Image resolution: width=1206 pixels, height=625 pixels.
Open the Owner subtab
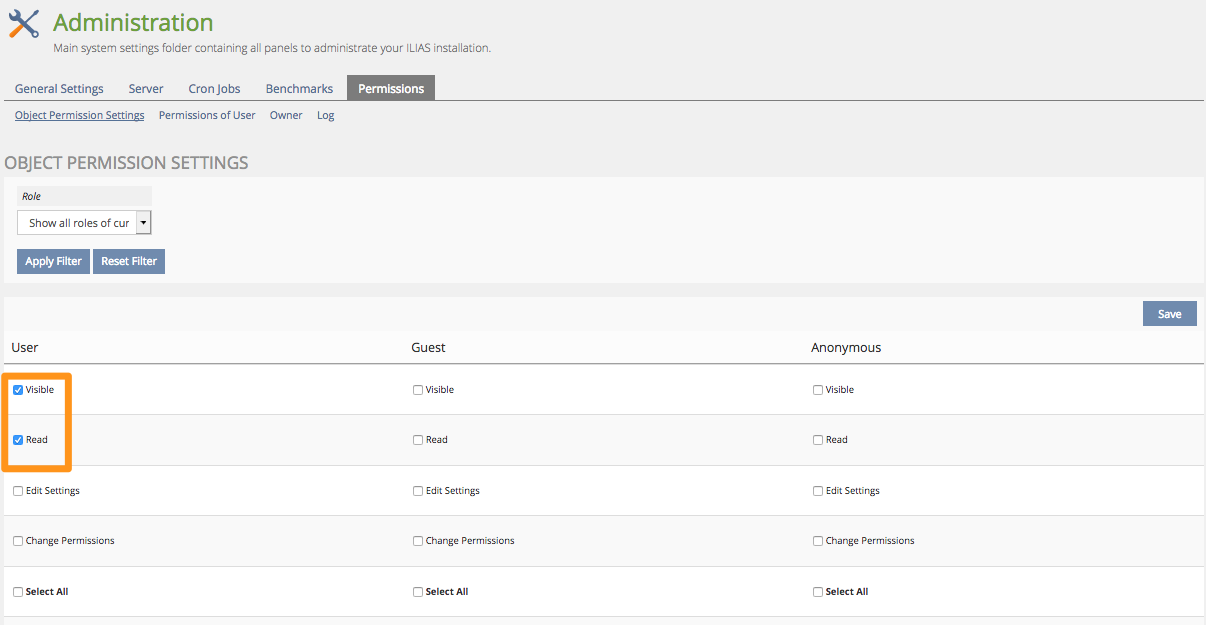click(286, 116)
